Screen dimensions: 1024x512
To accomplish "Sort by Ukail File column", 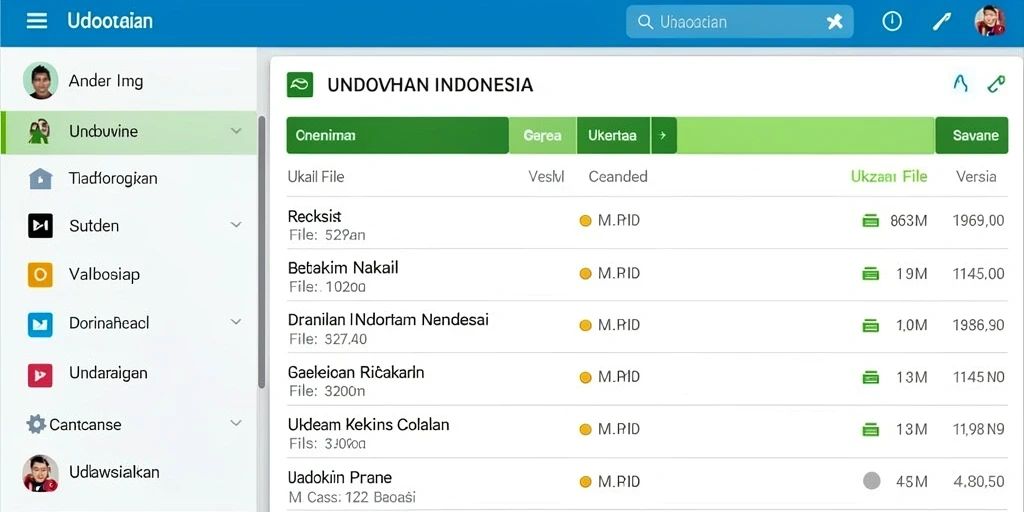I will pos(315,176).
